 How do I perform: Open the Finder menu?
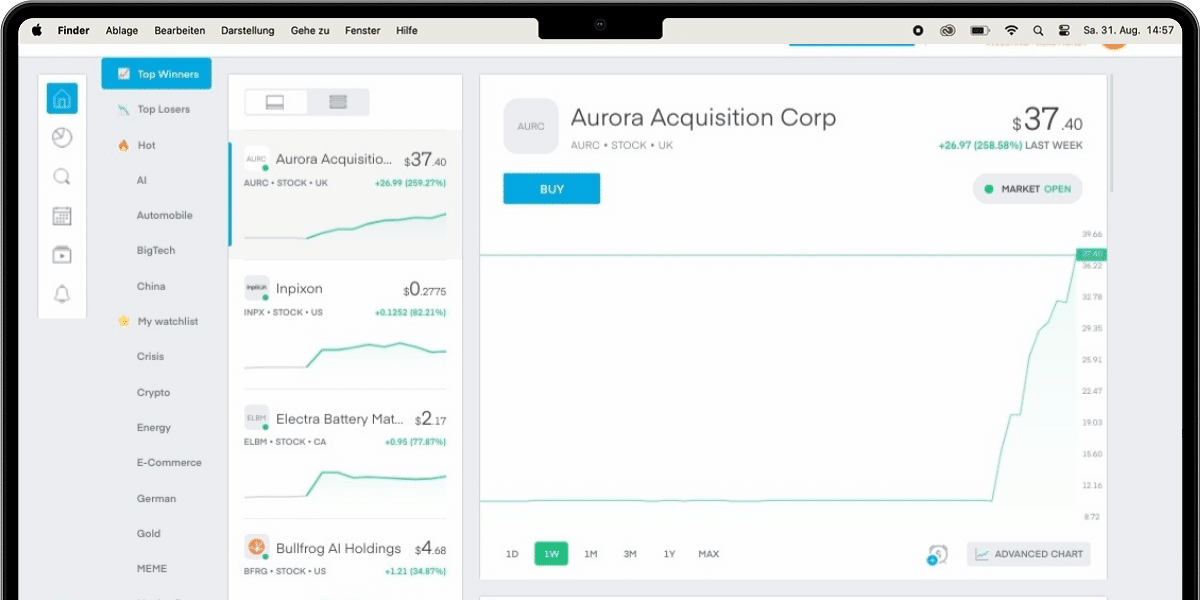[74, 31]
